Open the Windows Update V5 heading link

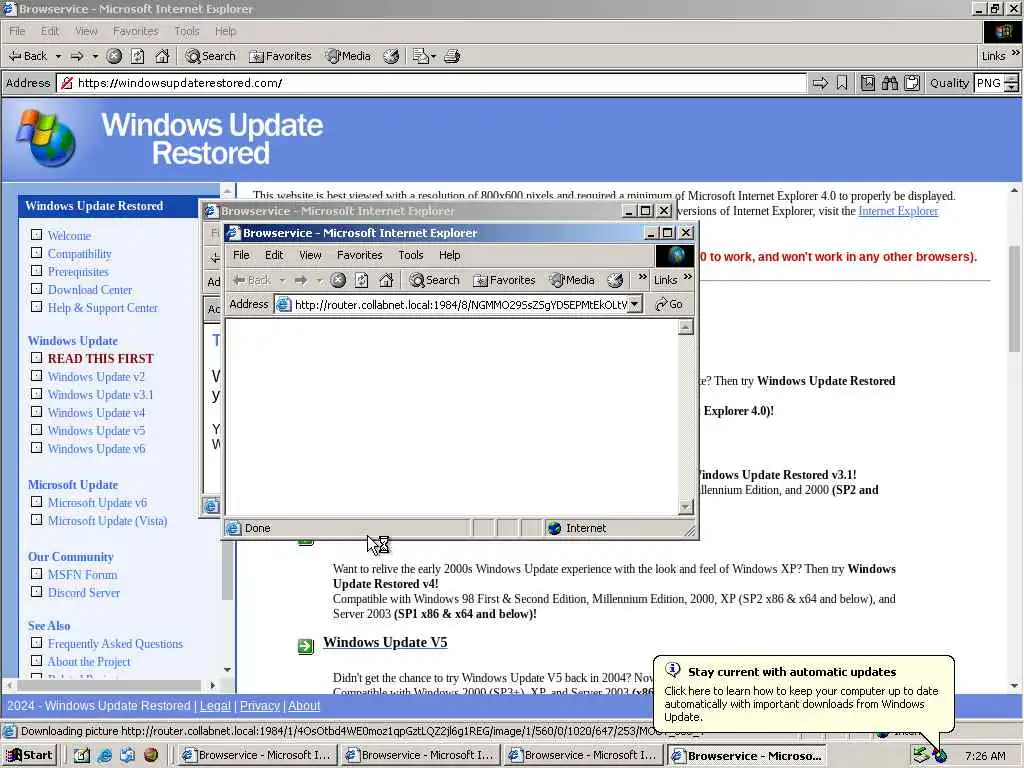coord(385,642)
